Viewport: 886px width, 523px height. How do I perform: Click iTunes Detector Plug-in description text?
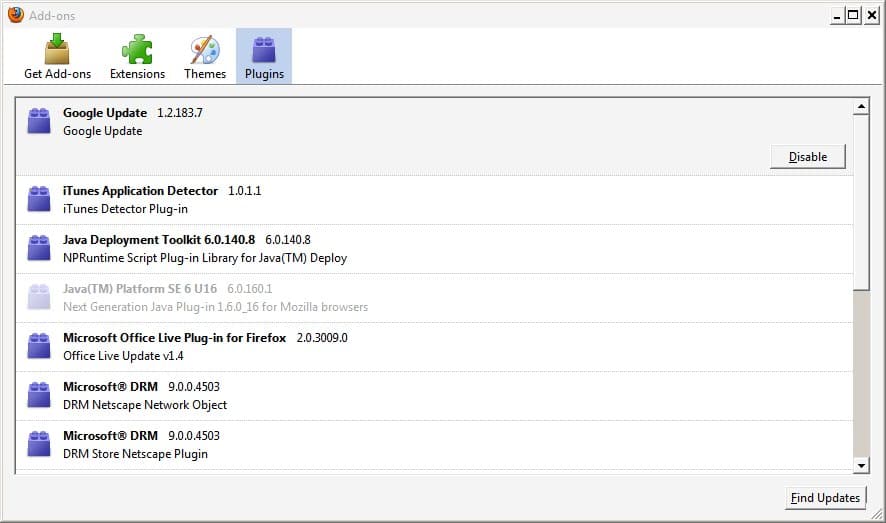pos(125,209)
